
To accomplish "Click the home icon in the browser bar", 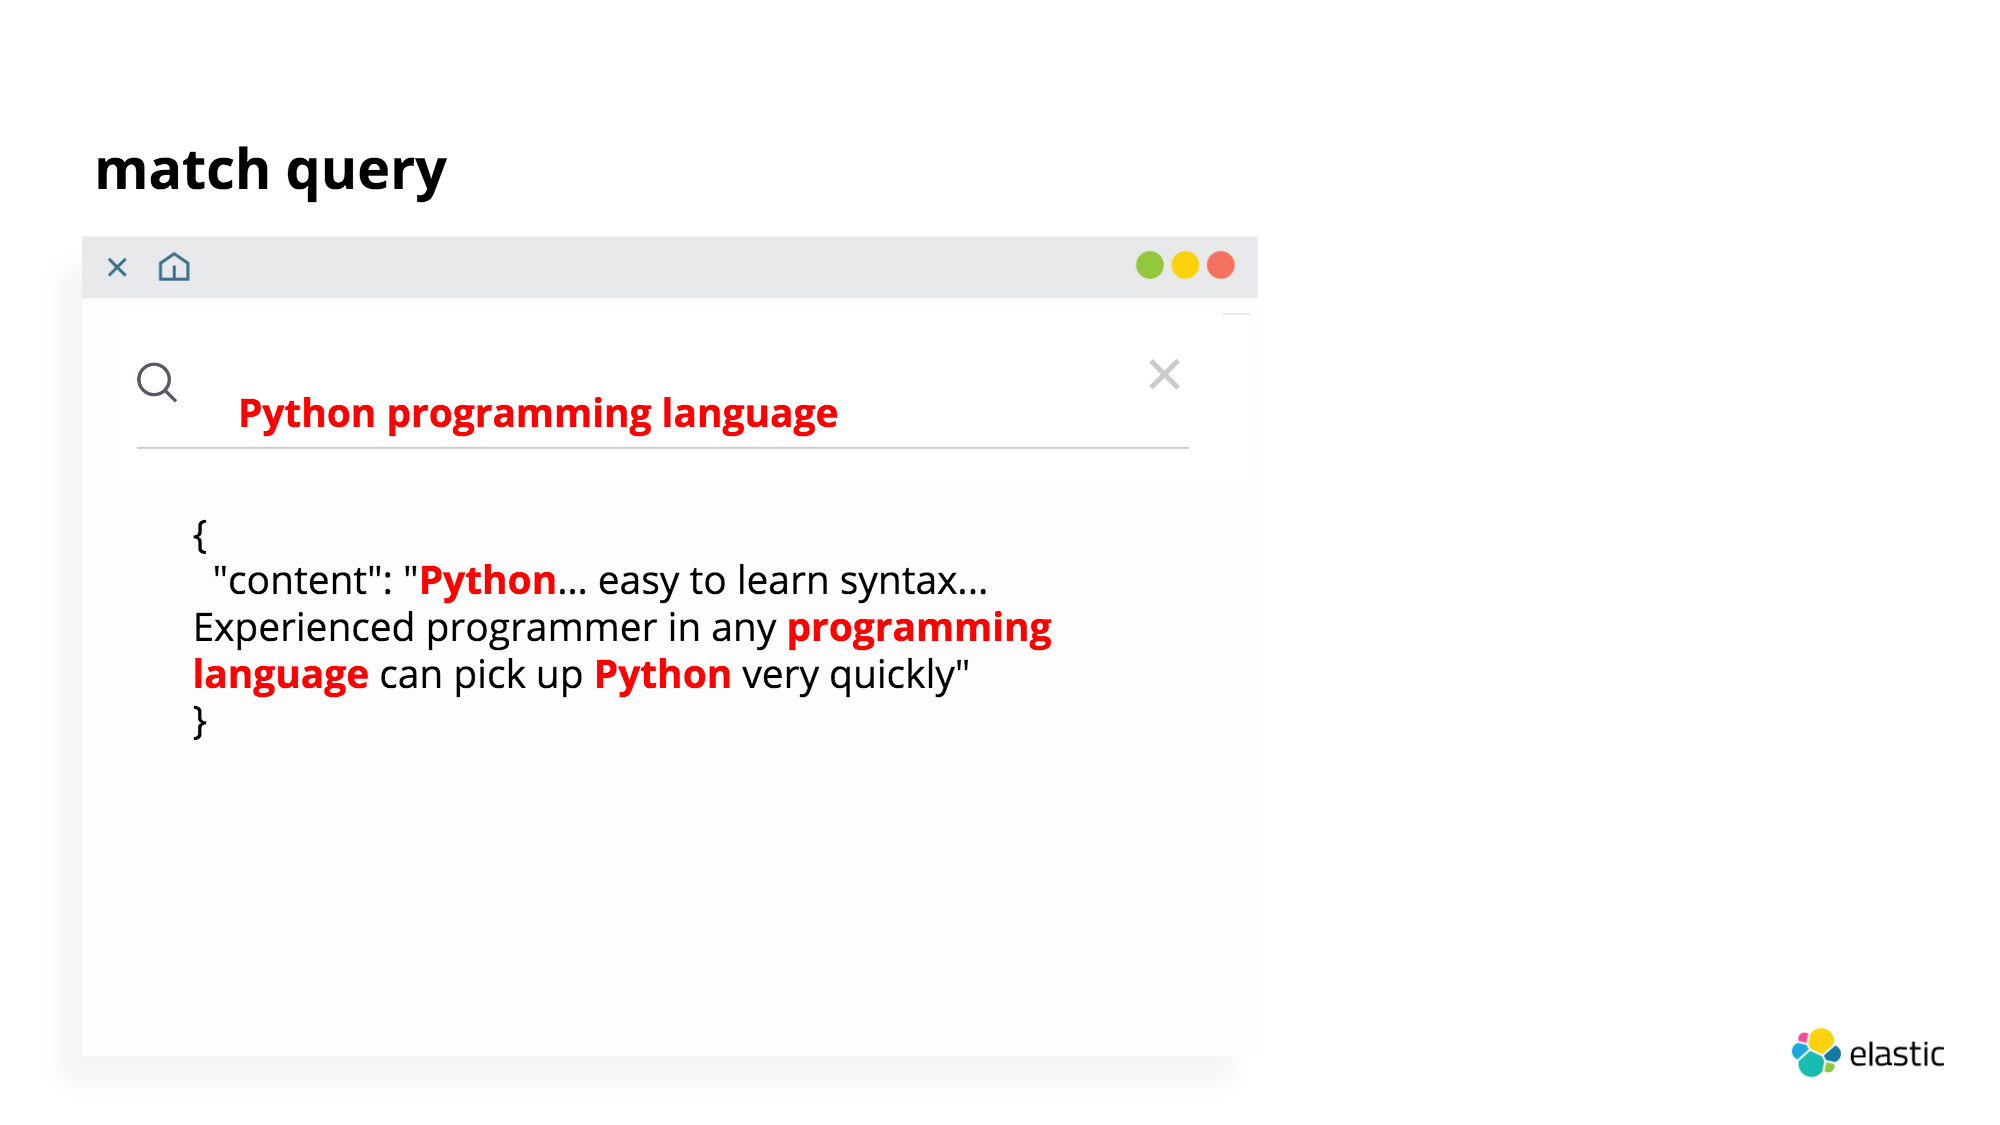I will [x=174, y=267].
